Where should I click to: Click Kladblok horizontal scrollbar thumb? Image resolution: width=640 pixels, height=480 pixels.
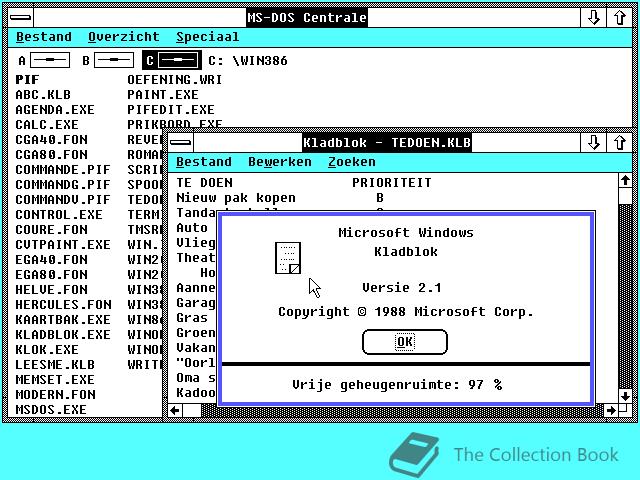pos(192,410)
